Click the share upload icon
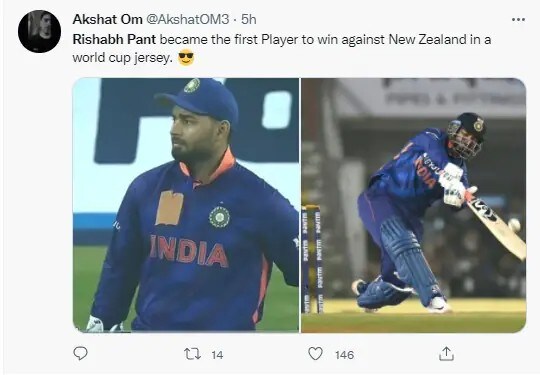The image size is (540, 375). [x=446, y=354]
